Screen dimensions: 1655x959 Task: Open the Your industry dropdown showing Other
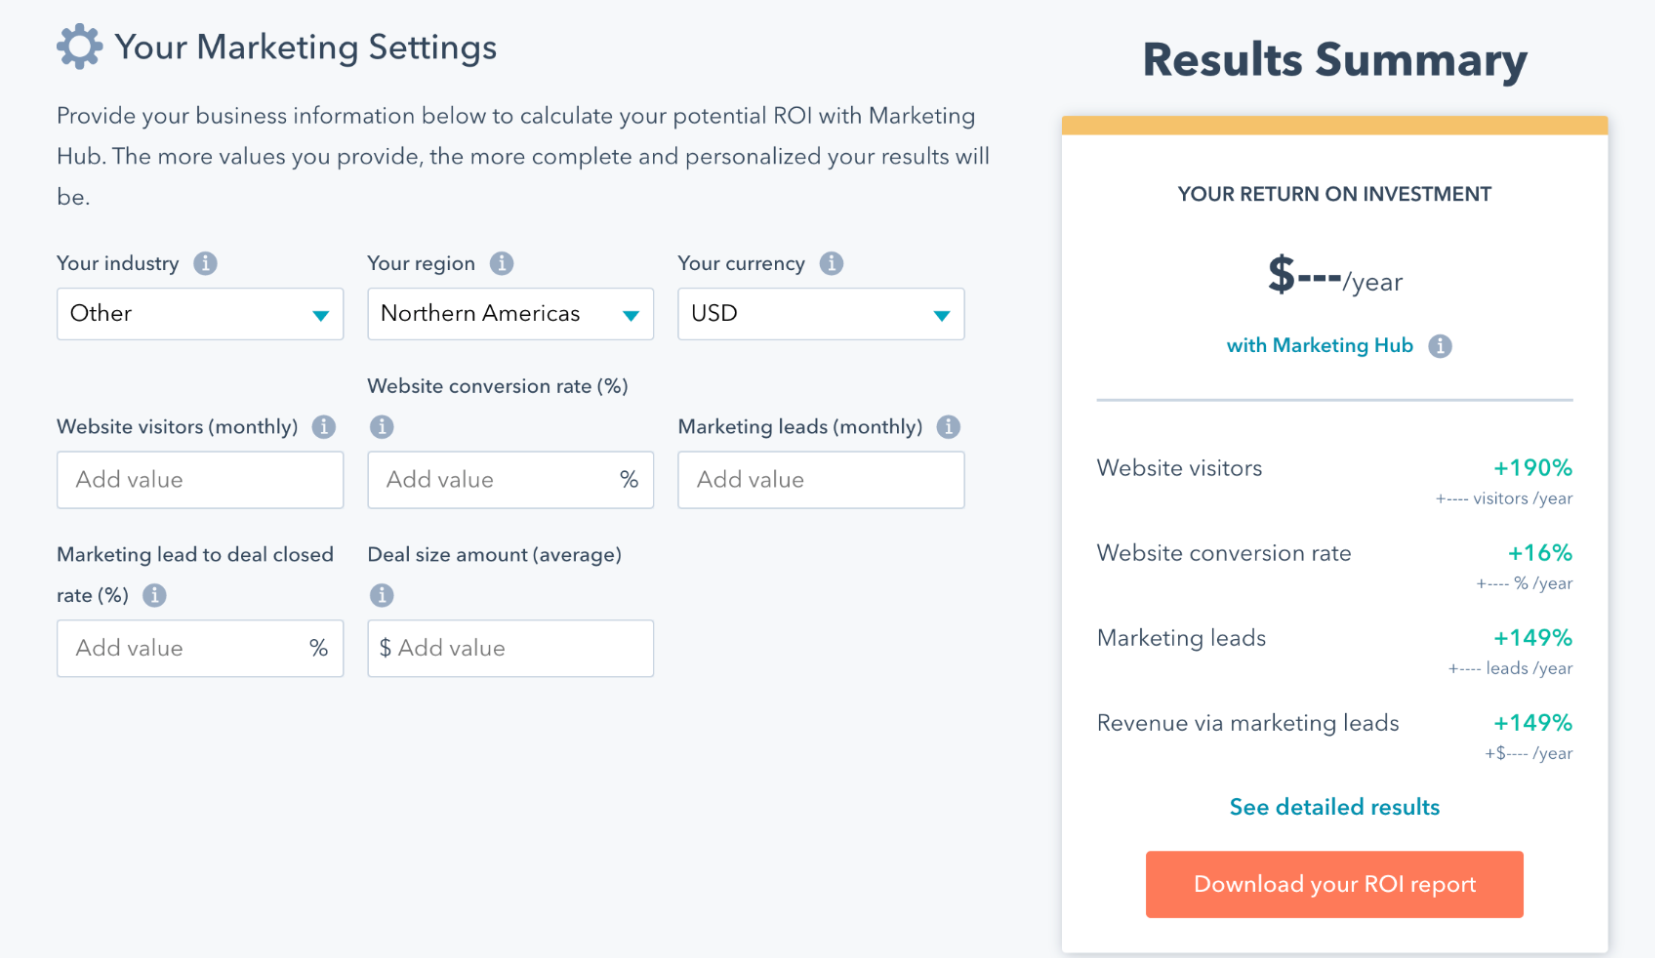pos(200,314)
